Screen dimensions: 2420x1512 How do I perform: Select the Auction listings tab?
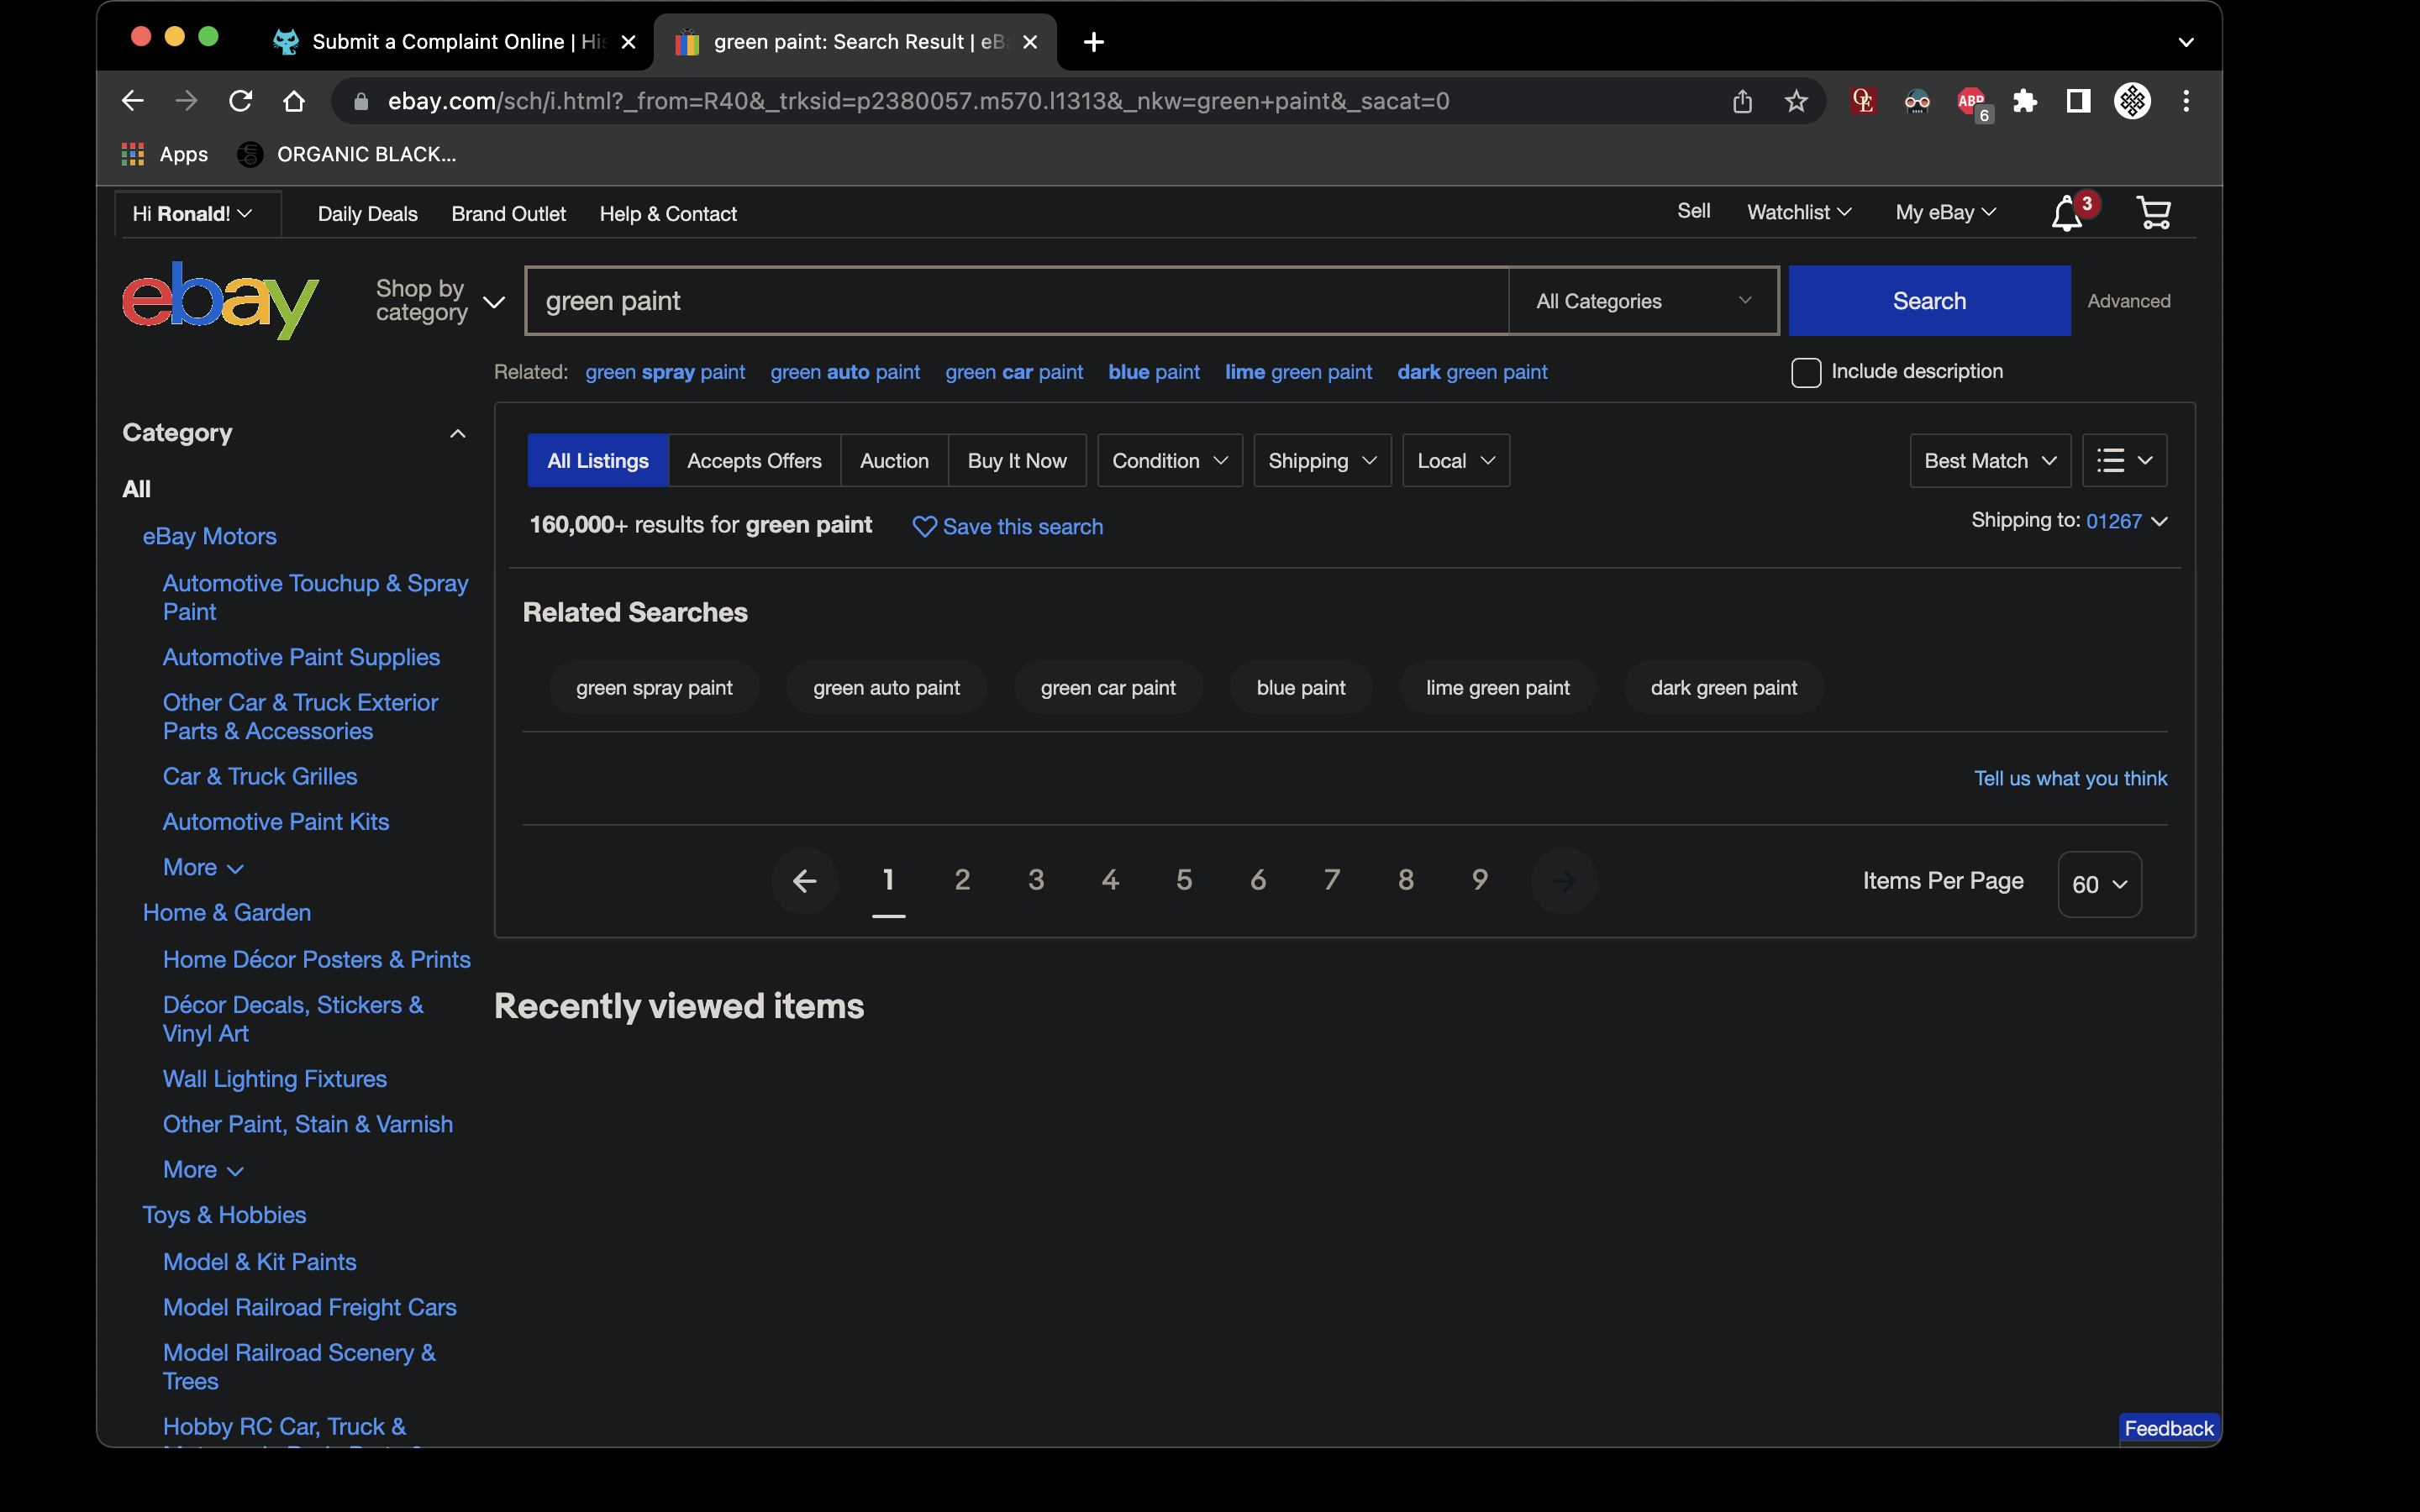click(894, 461)
